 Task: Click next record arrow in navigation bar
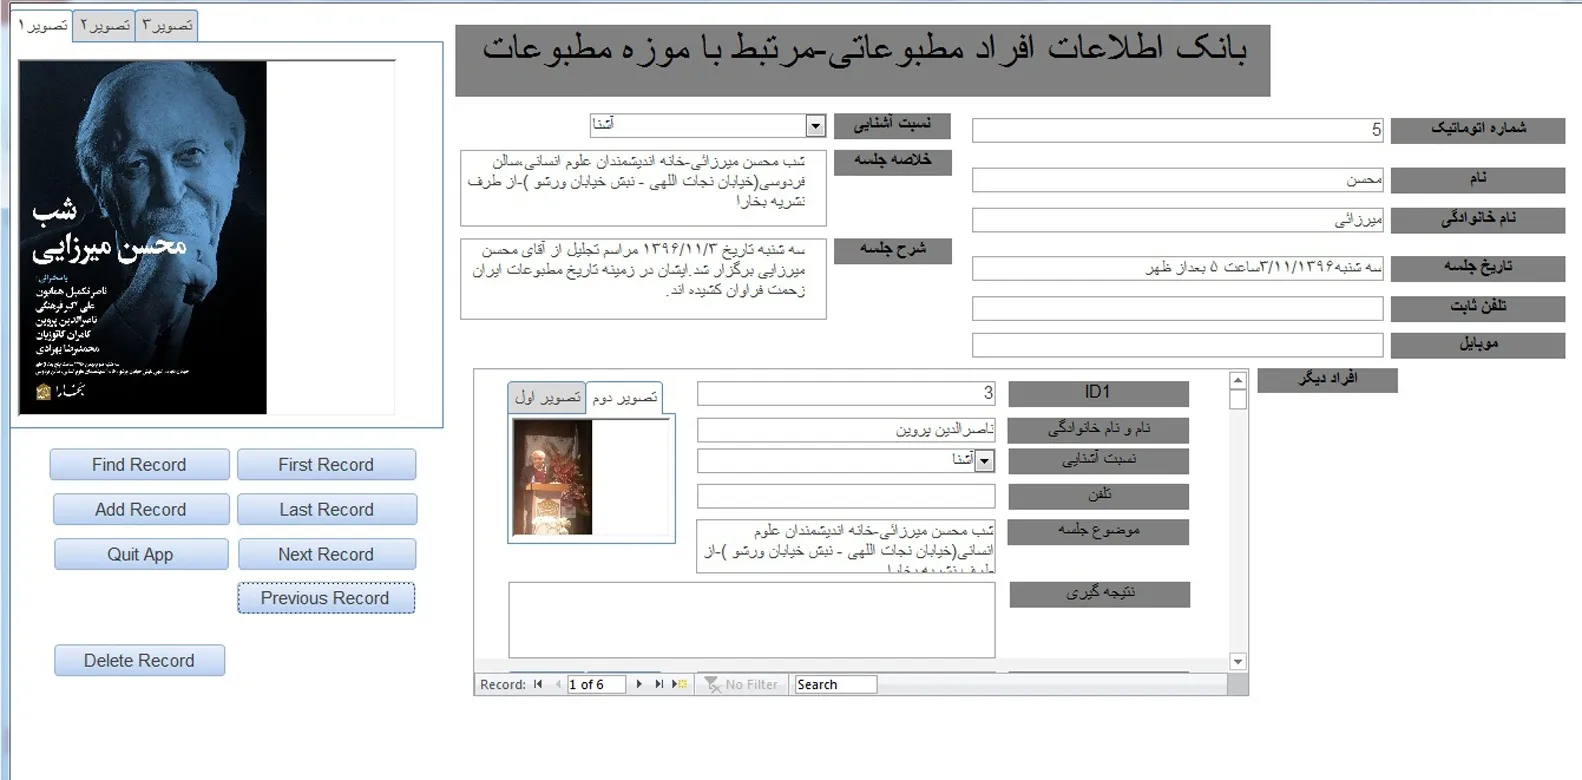(x=639, y=684)
